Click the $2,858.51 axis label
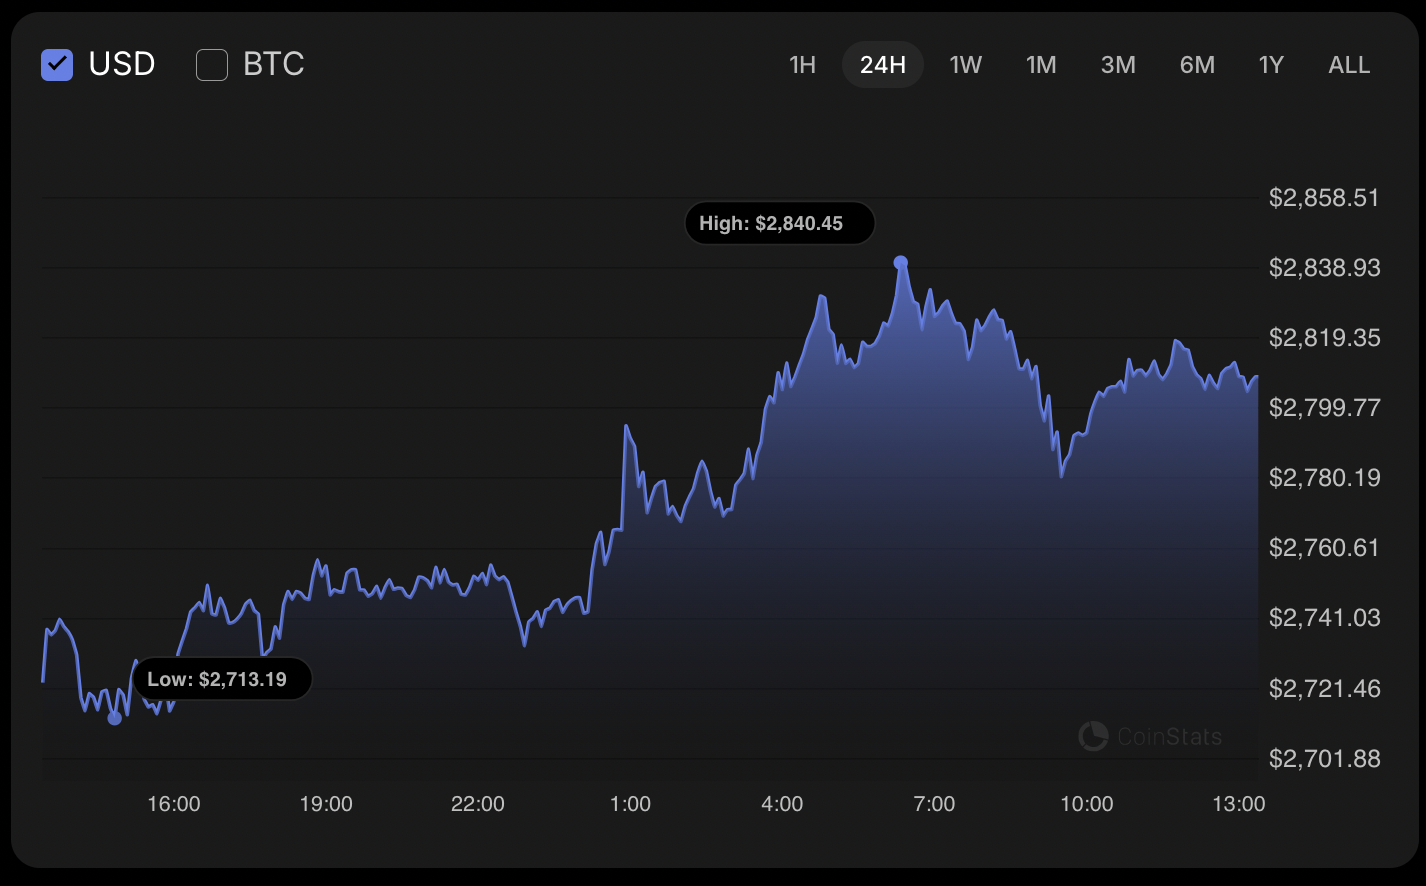The height and width of the screenshot is (886, 1426). 1324,198
